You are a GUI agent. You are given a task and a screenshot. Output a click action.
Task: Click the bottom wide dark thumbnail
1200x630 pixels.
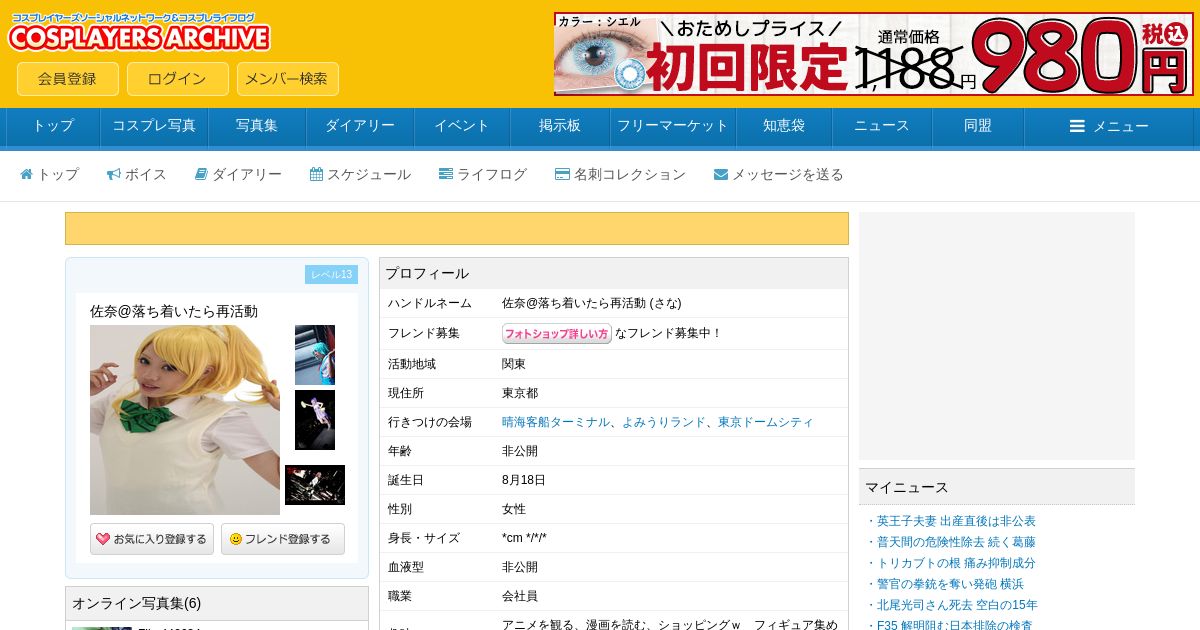315,485
